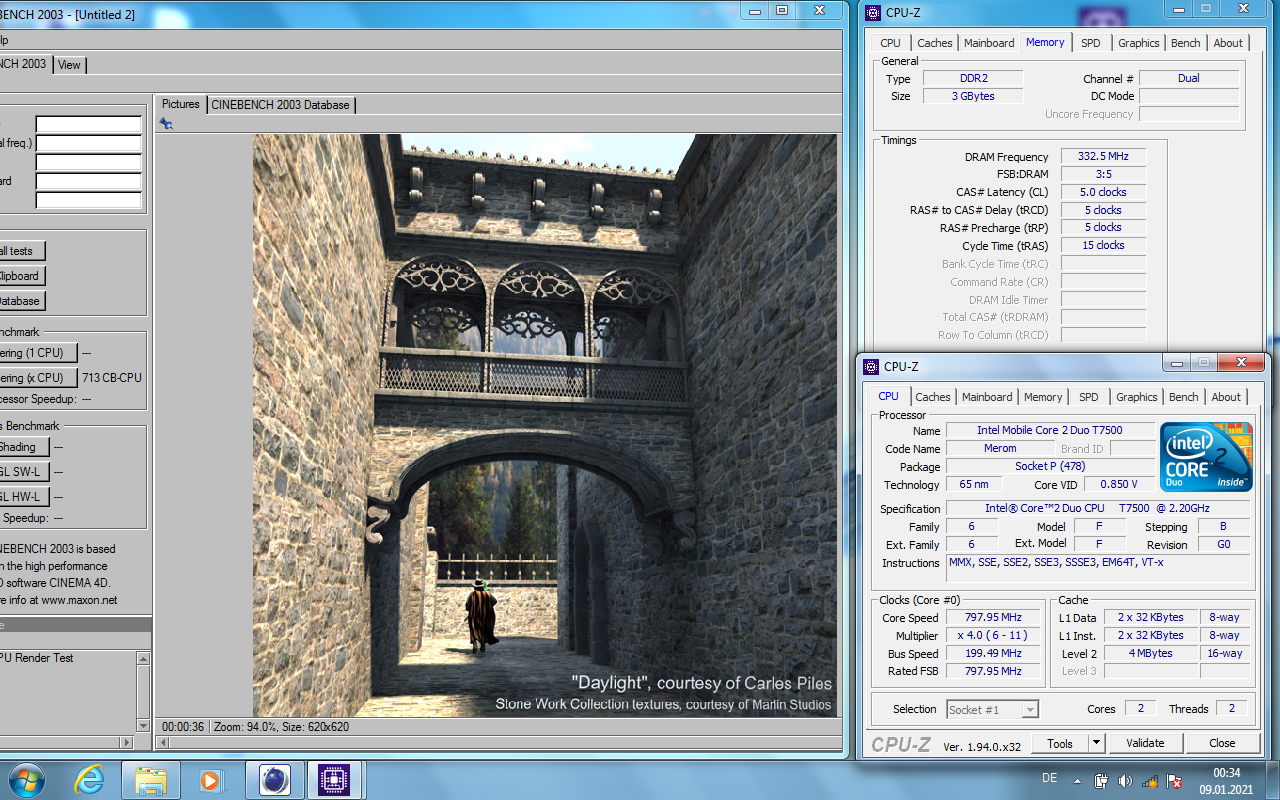Run the Shading benchmark button
Screen dimensions: 1280x800
[x=22, y=447]
